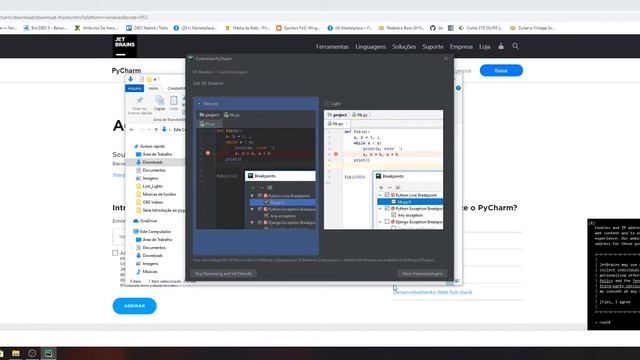Viewport: 640px width, 360px height.
Task: Click the Copiar ribbon icon
Action: (160, 101)
